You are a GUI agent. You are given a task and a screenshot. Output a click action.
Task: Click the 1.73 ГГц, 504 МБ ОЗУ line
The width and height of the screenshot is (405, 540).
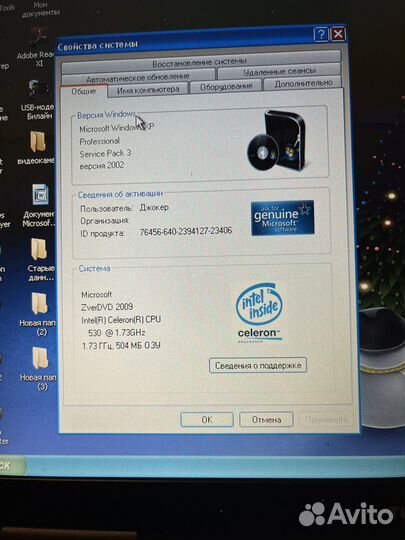pos(121,345)
